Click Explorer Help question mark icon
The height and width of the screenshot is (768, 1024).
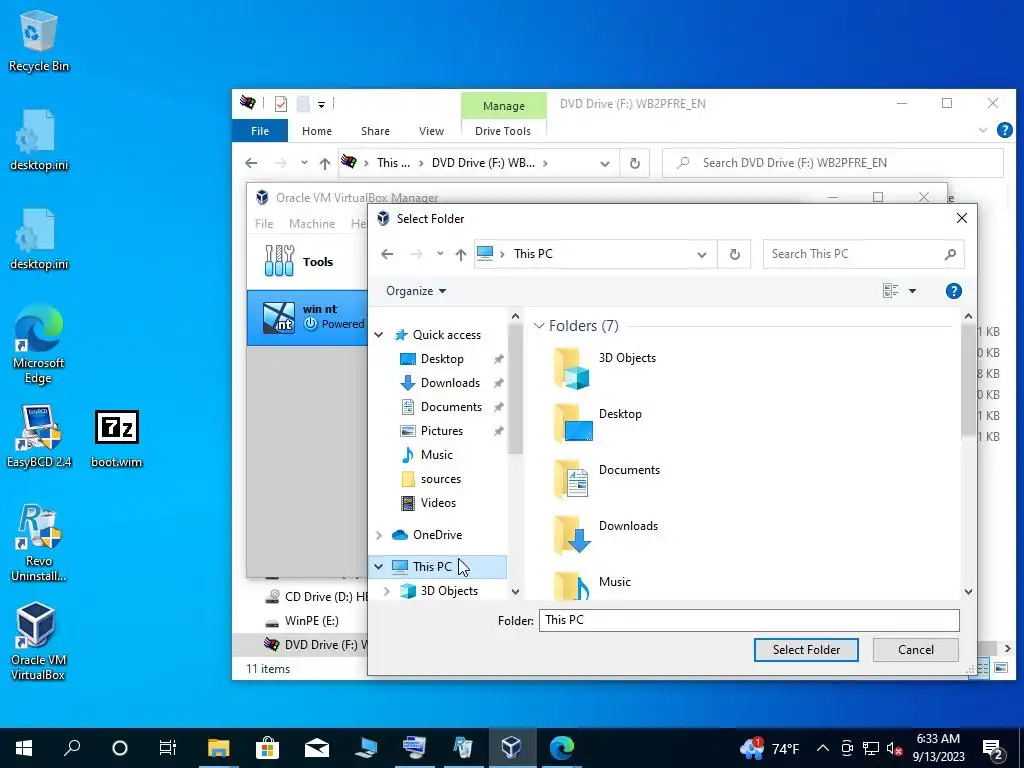pyautogui.click(x=1004, y=131)
